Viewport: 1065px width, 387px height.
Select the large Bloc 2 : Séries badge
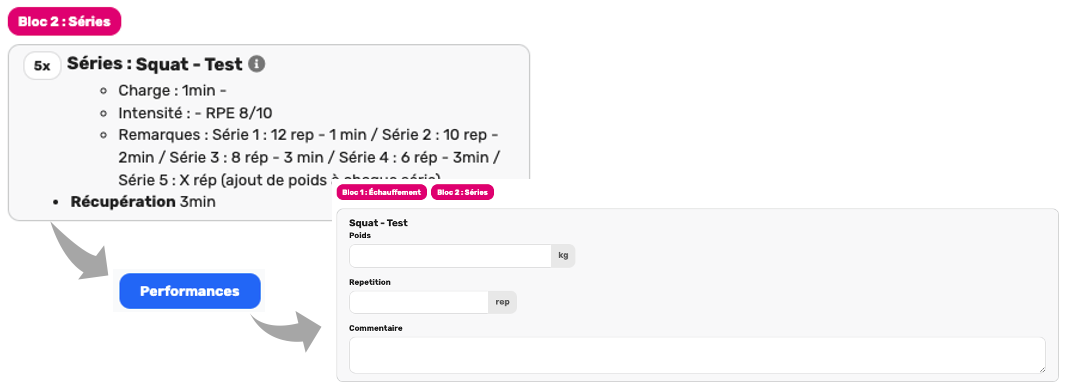pos(65,22)
